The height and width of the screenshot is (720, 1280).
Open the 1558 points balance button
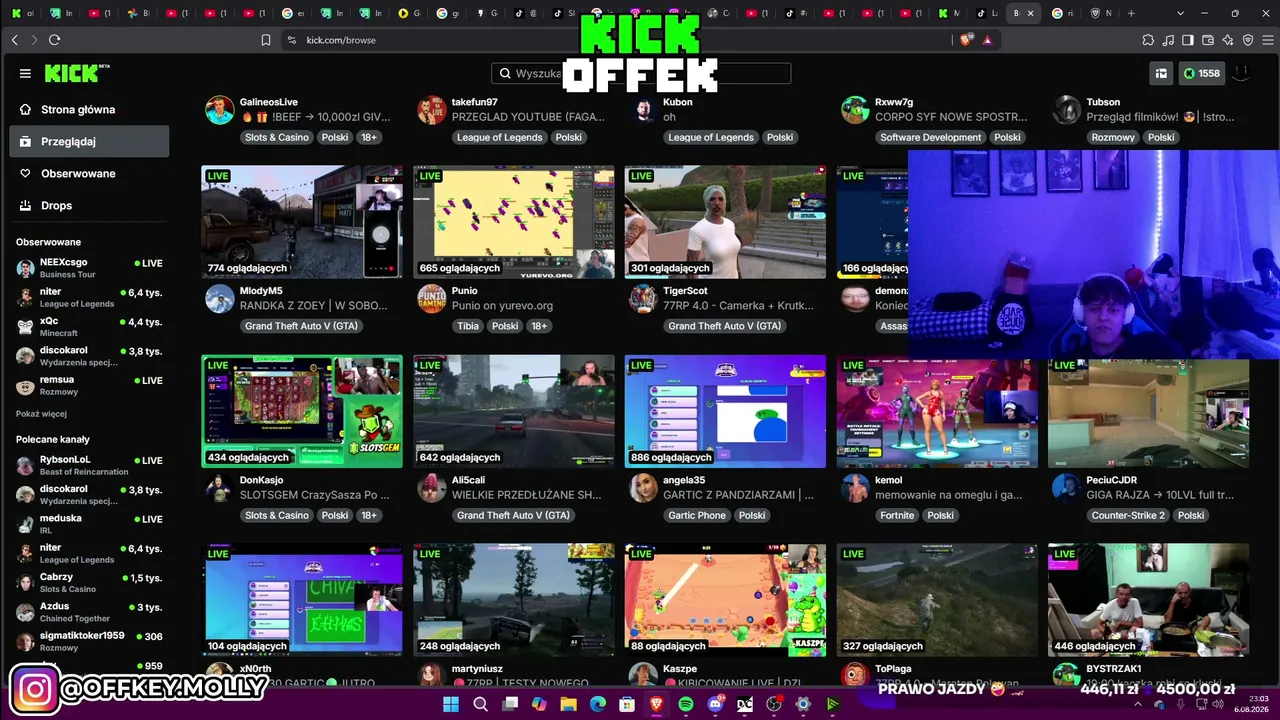(x=1202, y=73)
